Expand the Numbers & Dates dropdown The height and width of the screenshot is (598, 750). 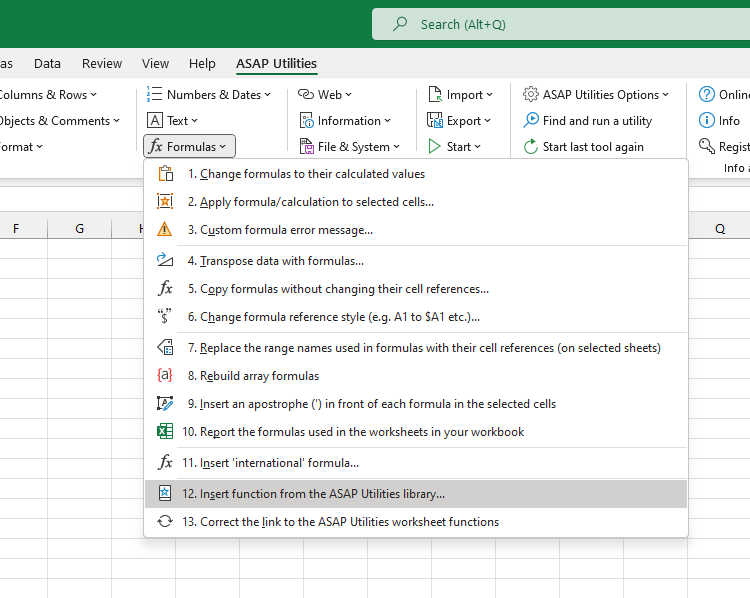pyautogui.click(x=210, y=95)
